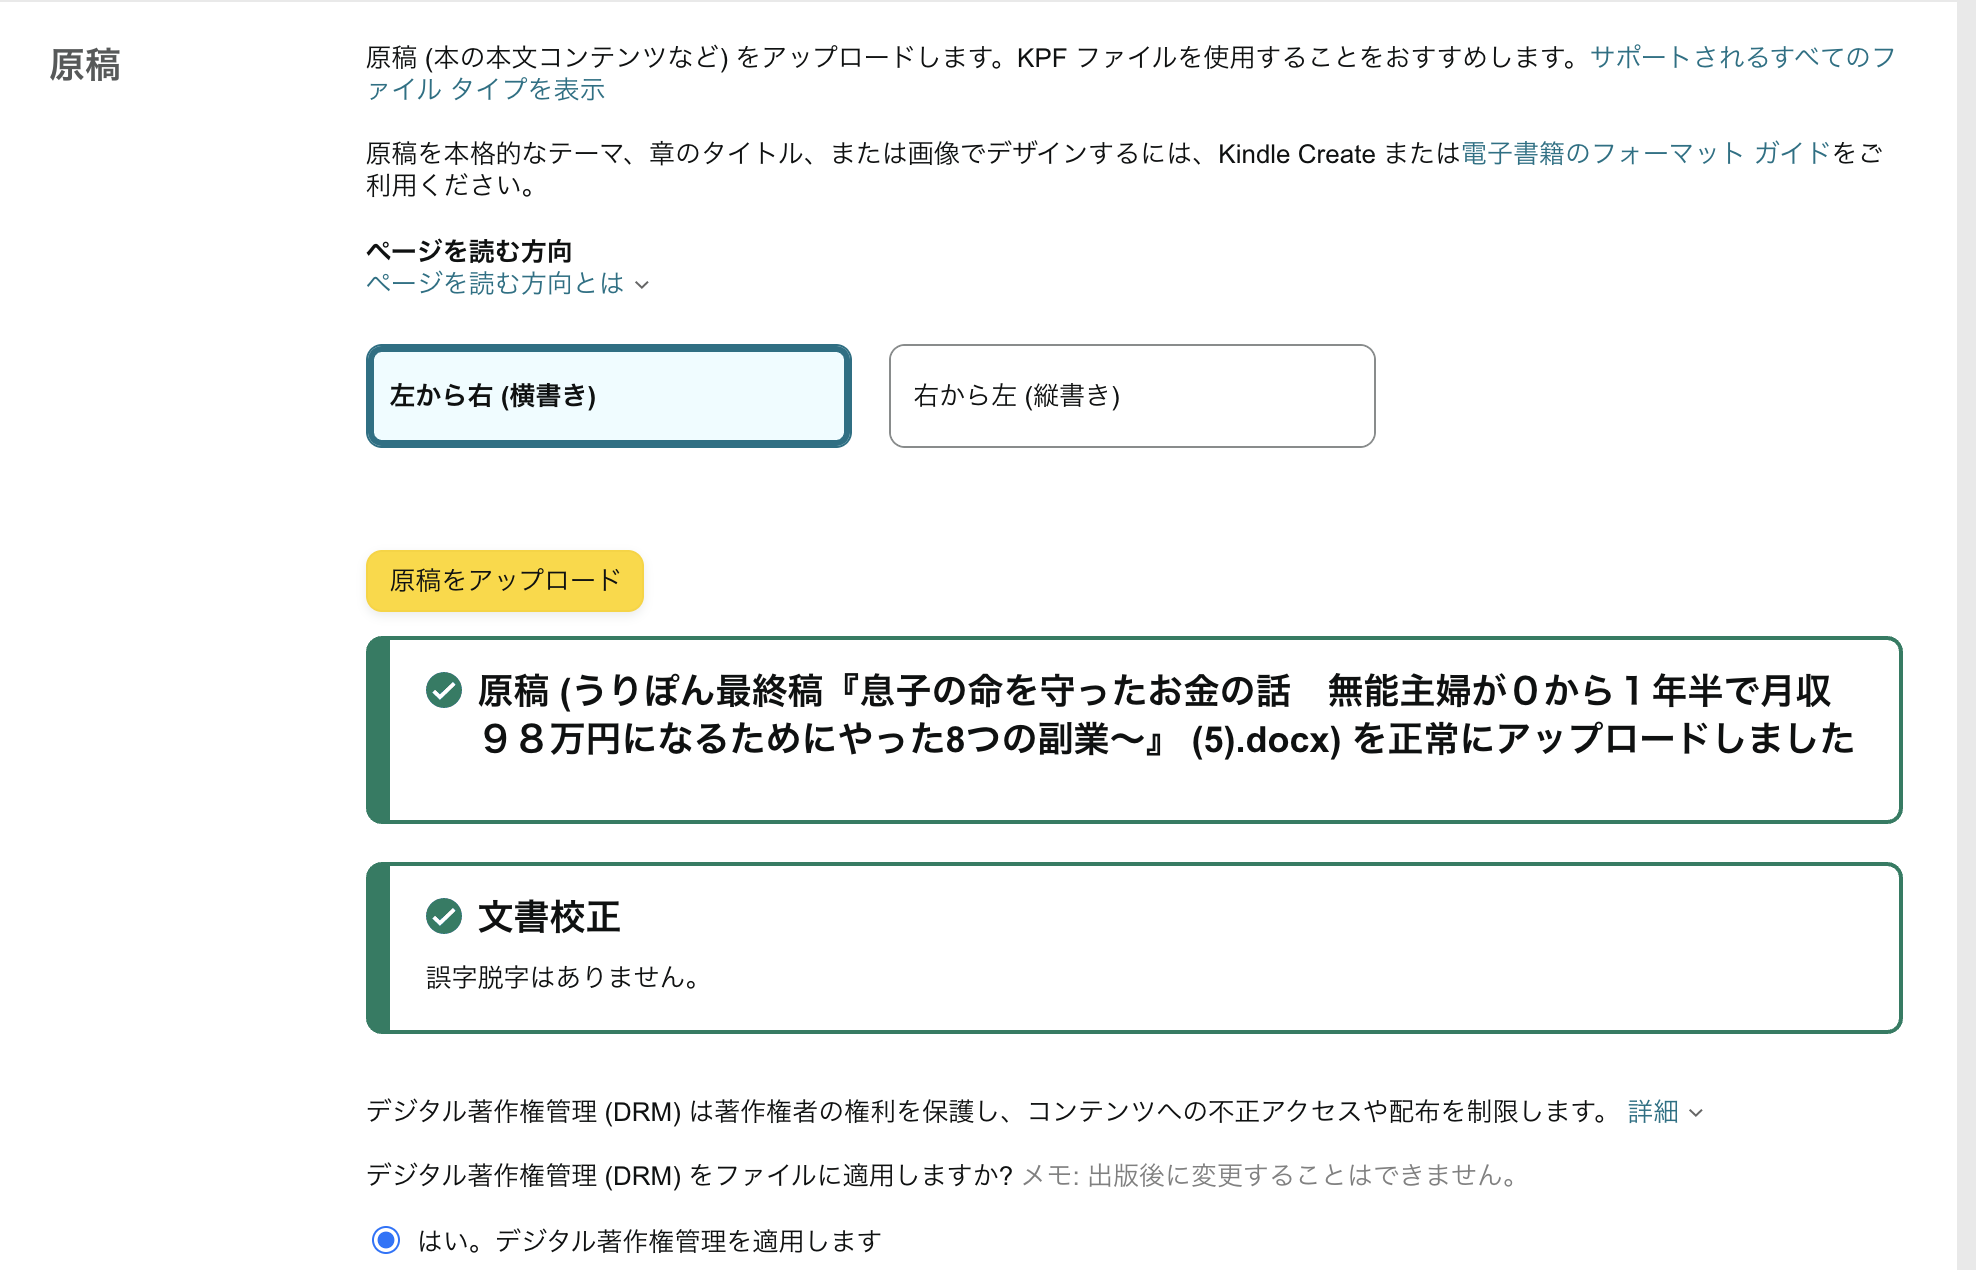The width and height of the screenshot is (1976, 1270).
Task: Click the 原稿 section heading
Action: point(85,66)
